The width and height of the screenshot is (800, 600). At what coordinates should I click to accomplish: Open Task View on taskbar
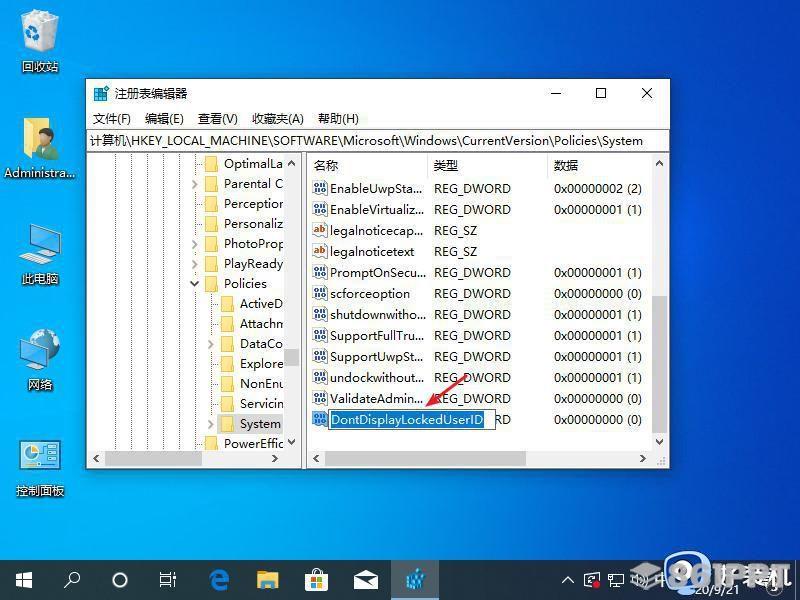tap(168, 580)
